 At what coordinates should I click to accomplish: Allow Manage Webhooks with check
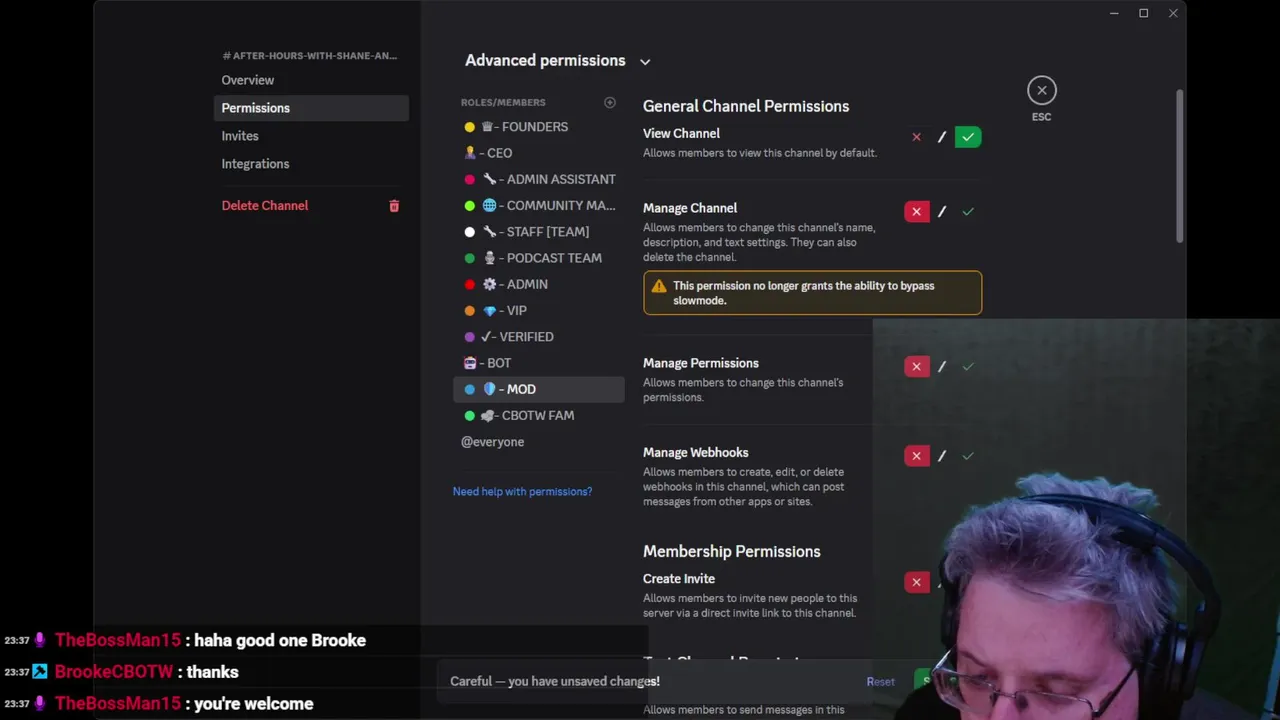click(x=968, y=456)
